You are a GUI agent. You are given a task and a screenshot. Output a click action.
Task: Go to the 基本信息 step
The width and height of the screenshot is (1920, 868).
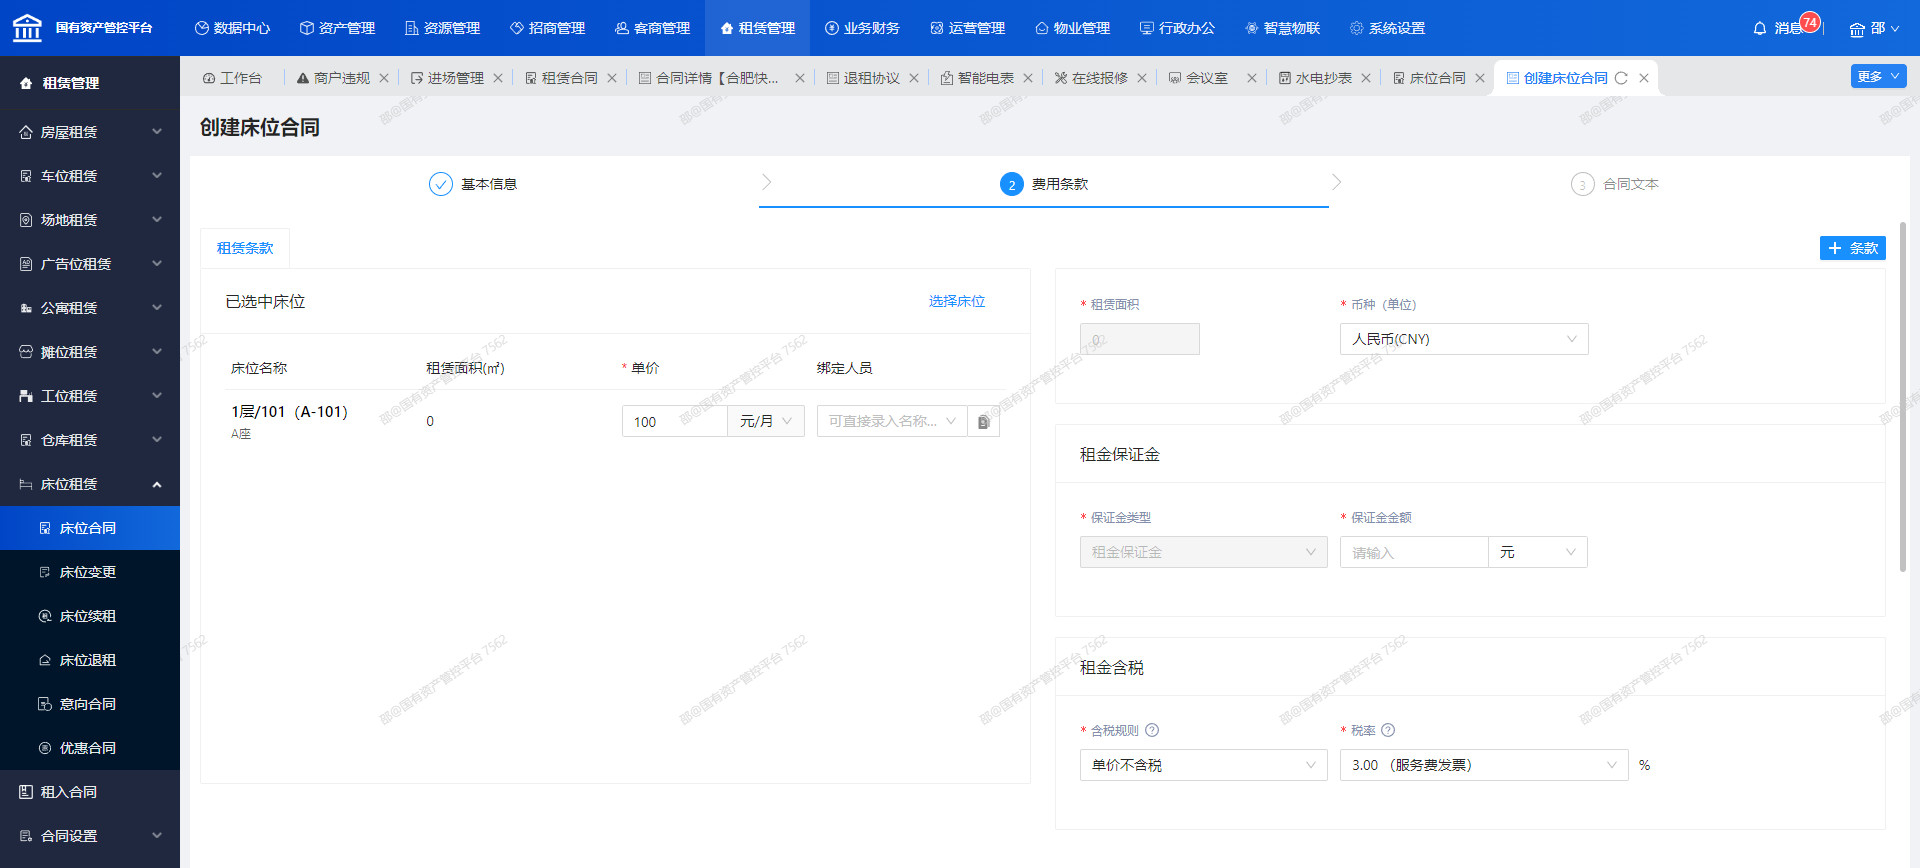pos(473,184)
